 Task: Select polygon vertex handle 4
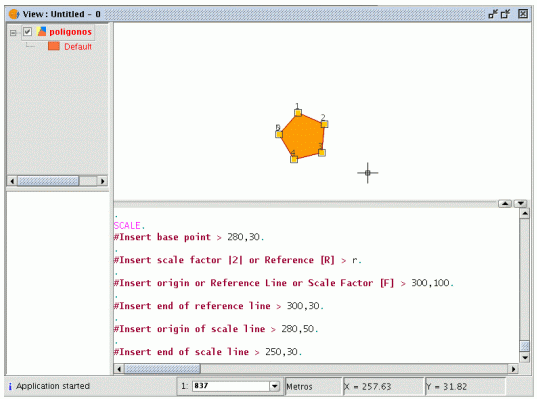pos(294,159)
